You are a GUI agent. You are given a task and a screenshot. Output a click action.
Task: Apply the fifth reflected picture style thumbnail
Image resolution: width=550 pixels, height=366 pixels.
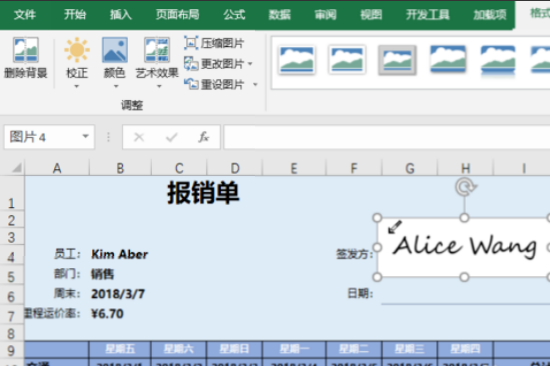pyautogui.click(x=498, y=60)
